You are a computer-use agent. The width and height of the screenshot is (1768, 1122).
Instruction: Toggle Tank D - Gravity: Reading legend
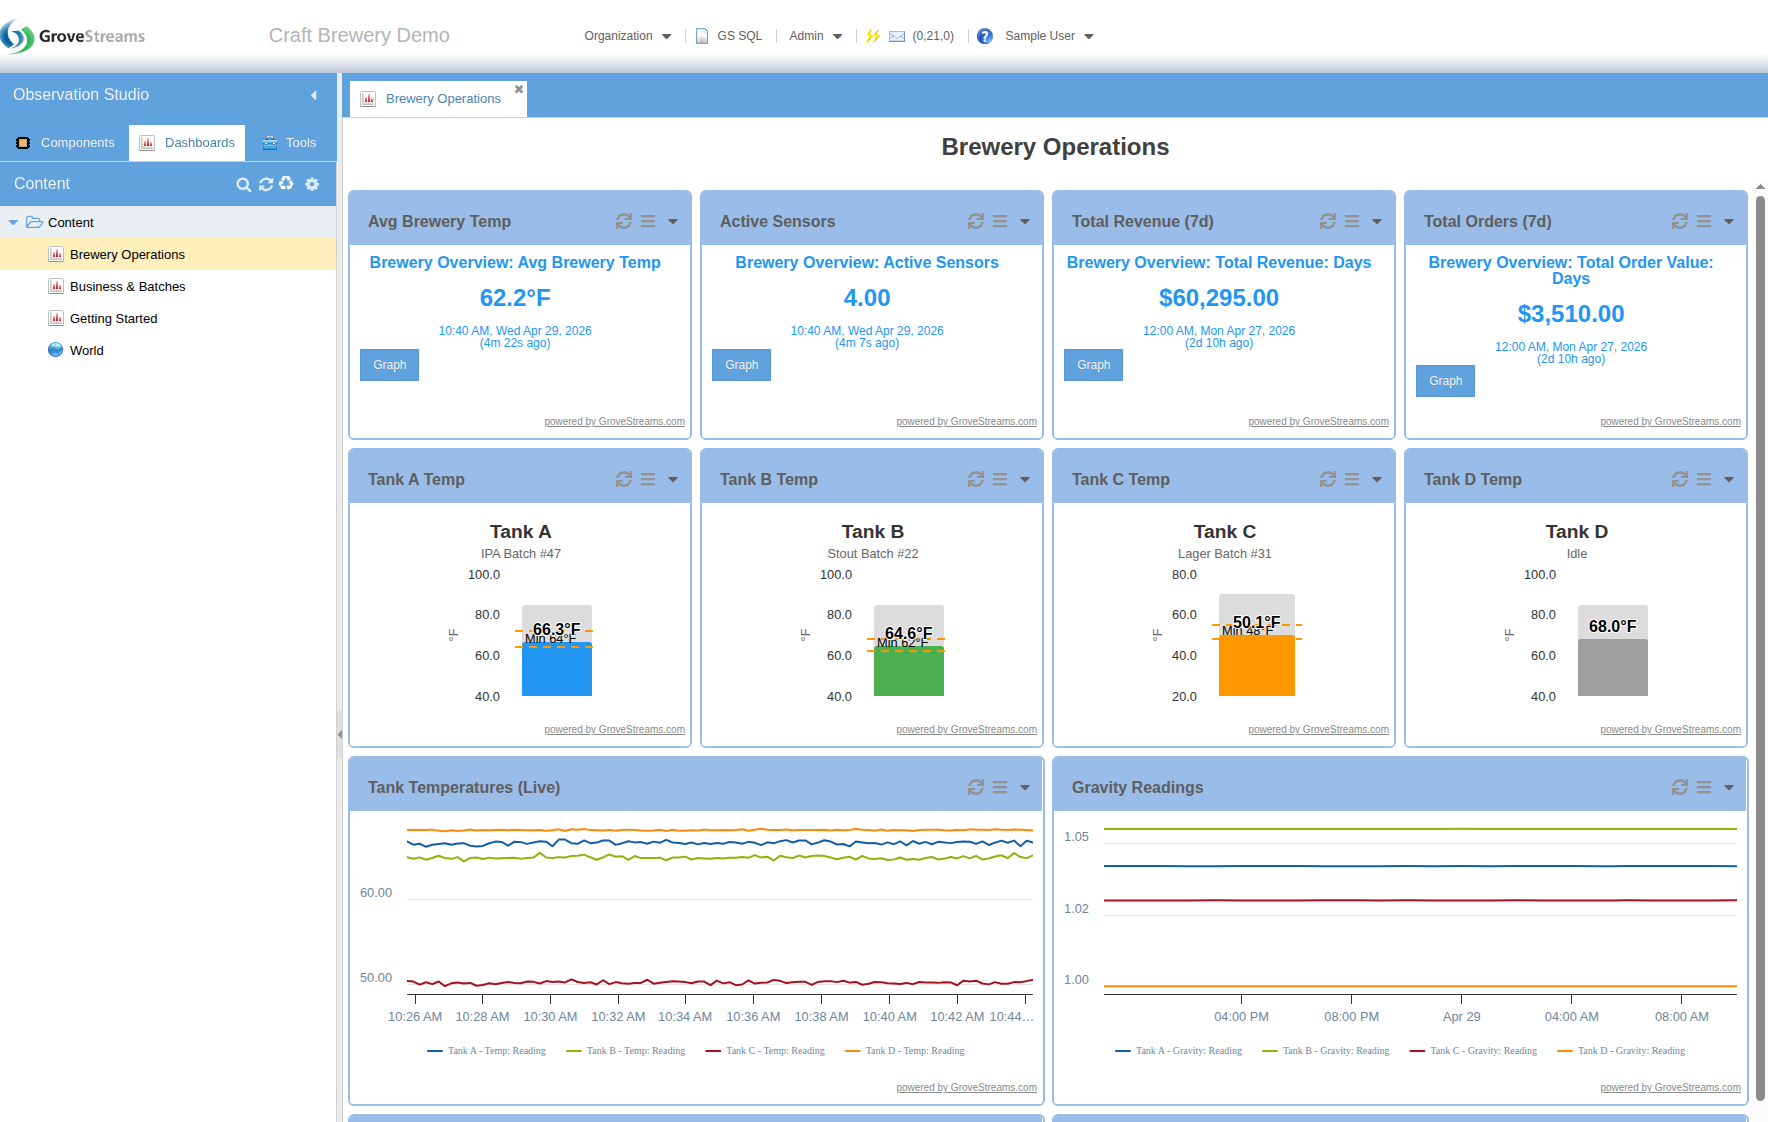point(1621,1051)
